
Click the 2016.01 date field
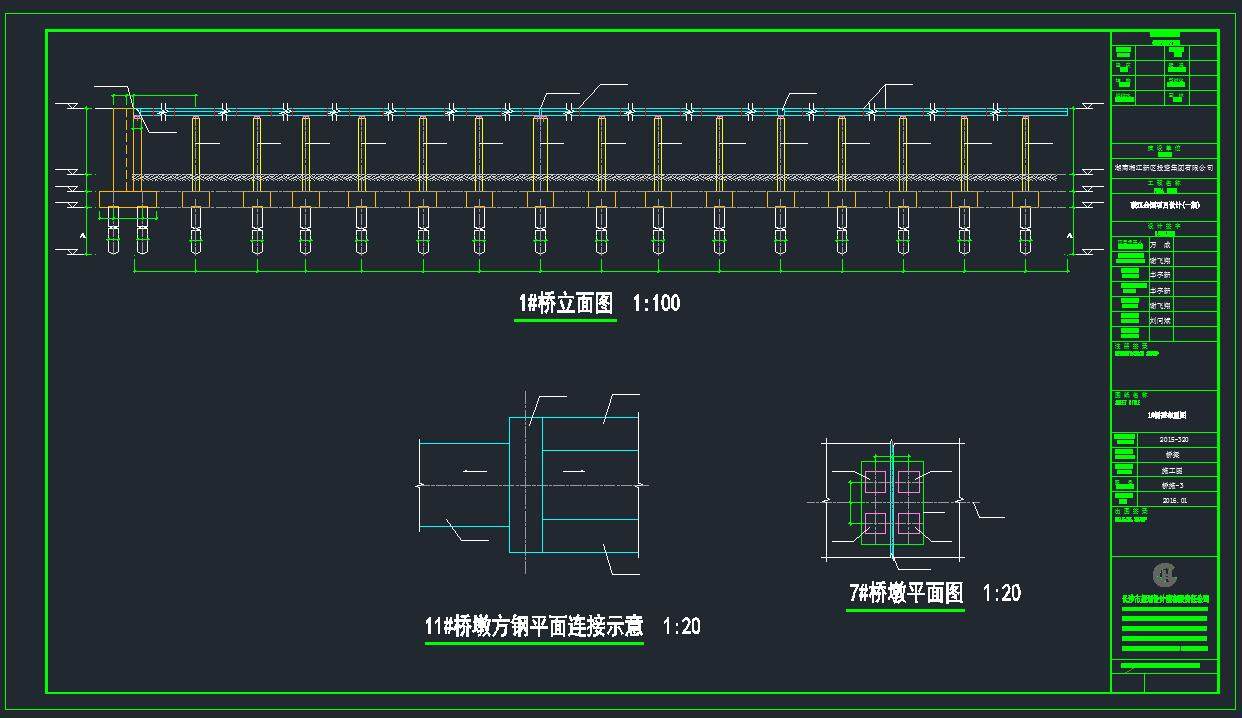1174,499
